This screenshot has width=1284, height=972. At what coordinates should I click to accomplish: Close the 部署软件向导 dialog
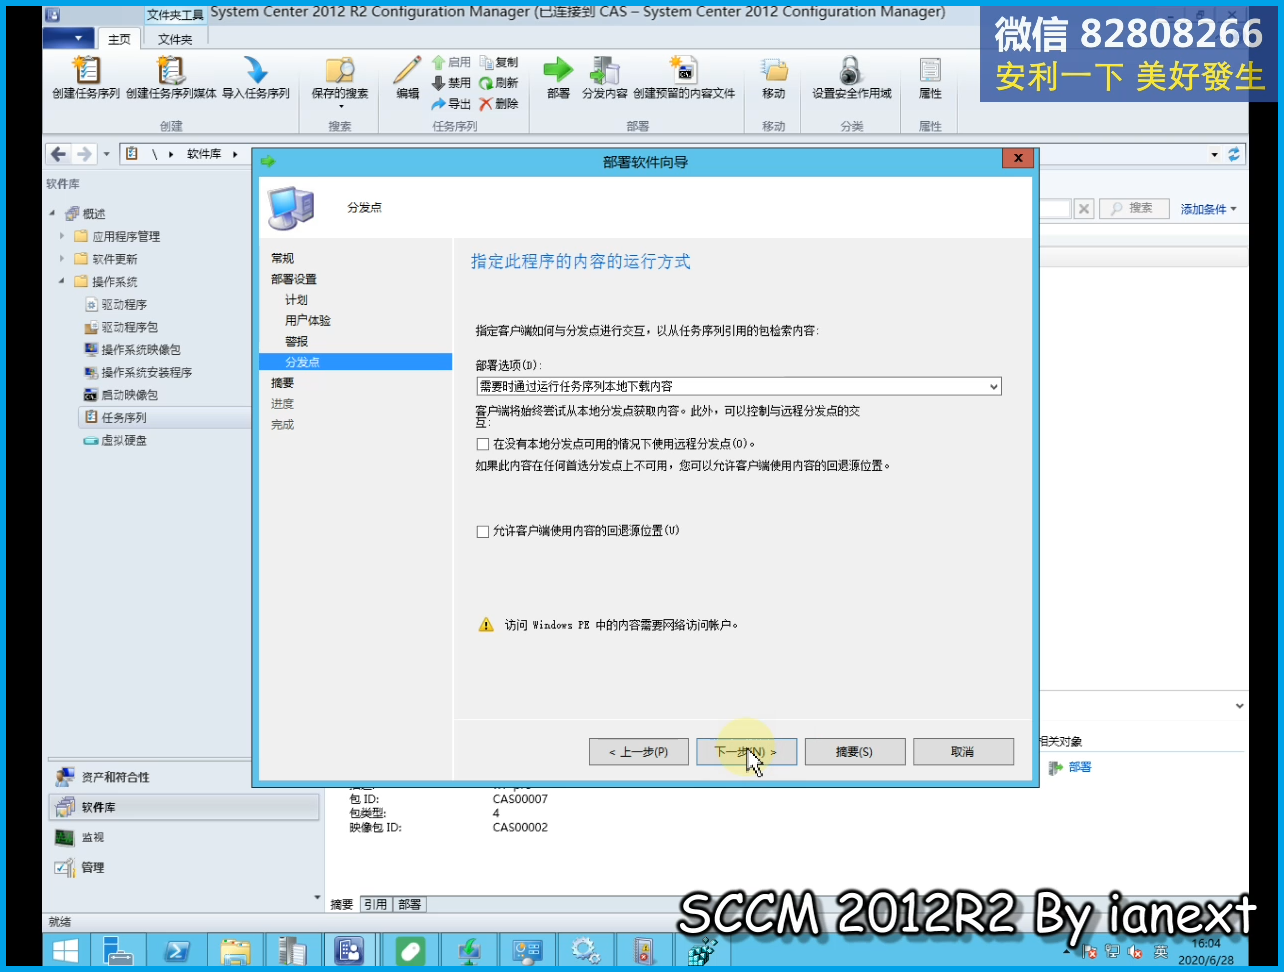pos(1017,158)
